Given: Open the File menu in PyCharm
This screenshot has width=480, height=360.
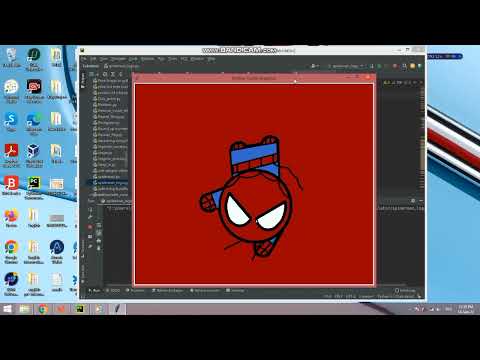Looking at the screenshot, I should pyautogui.click(x=84, y=59).
